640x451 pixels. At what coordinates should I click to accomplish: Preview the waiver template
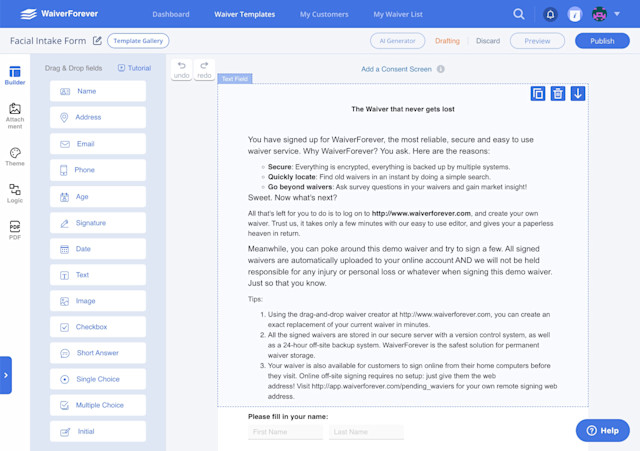click(537, 41)
